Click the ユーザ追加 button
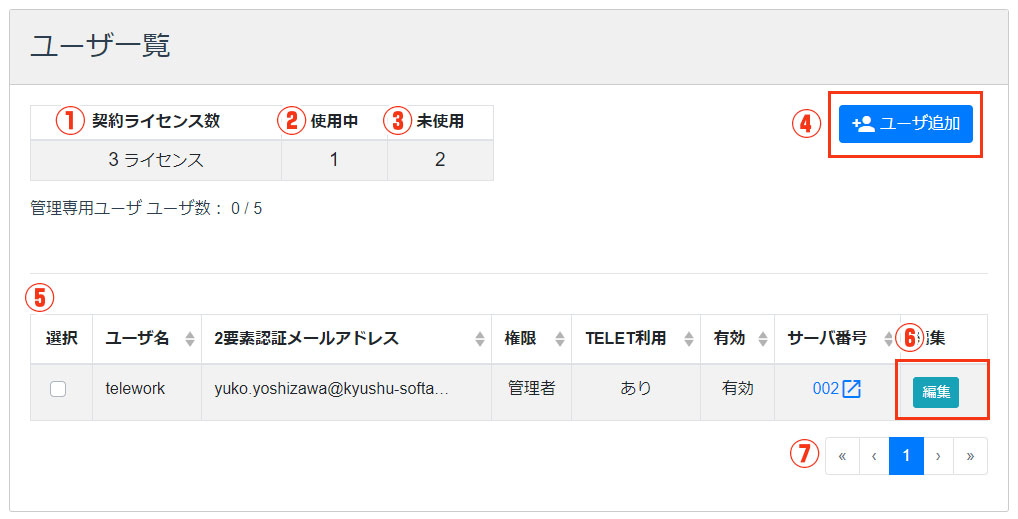The width and height of the screenshot is (1018, 519). click(x=906, y=123)
